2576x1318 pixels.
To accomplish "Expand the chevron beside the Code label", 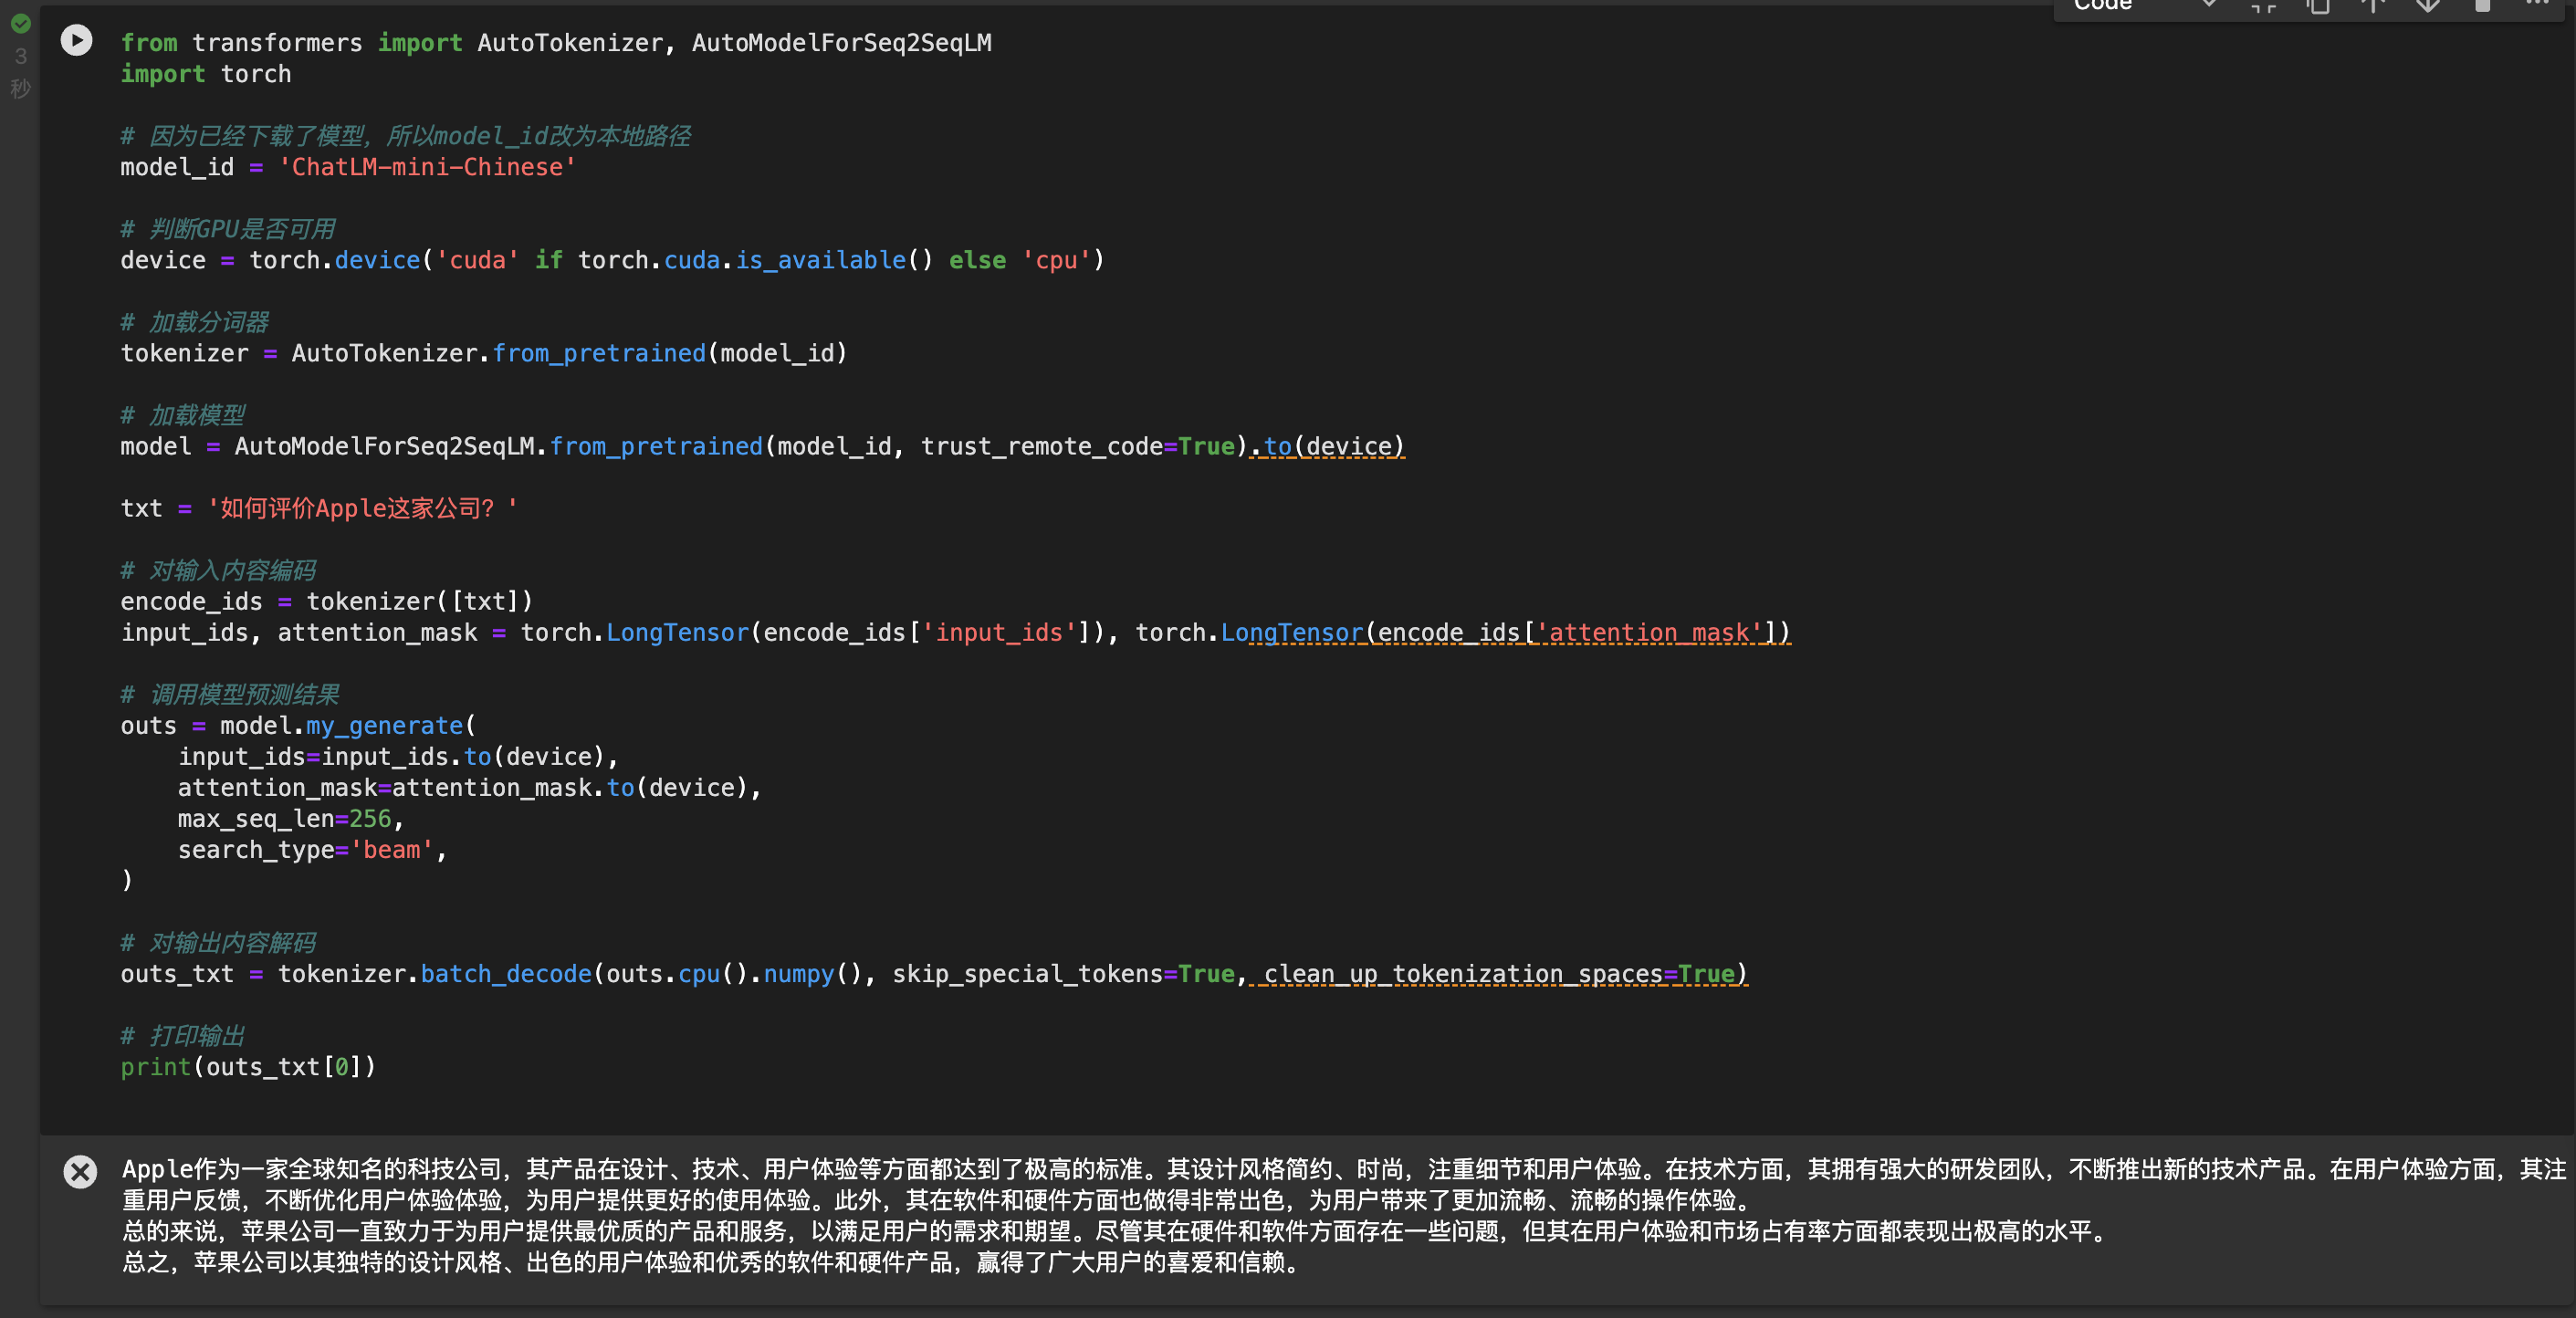I will (x=2209, y=5).
